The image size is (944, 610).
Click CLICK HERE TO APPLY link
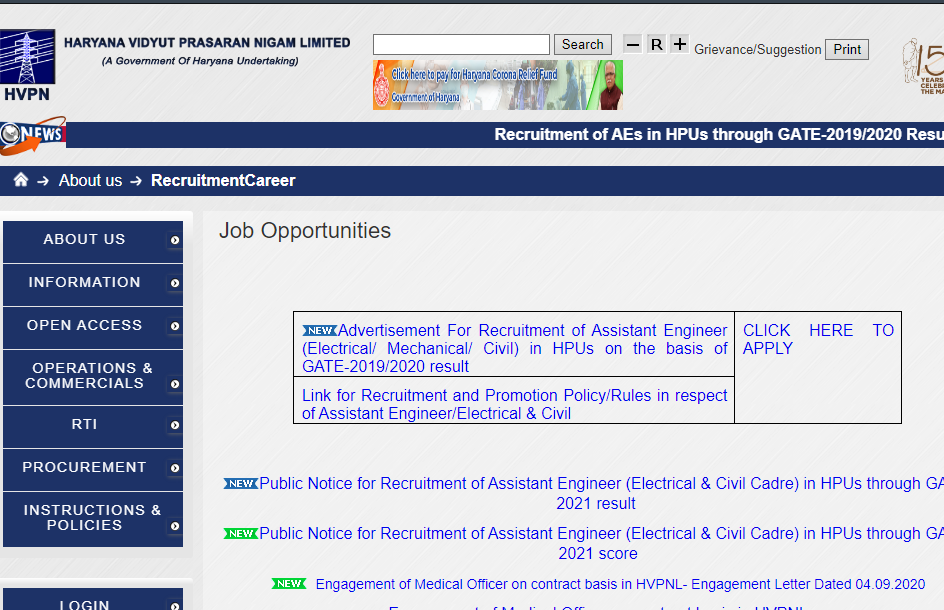[818, 339]
